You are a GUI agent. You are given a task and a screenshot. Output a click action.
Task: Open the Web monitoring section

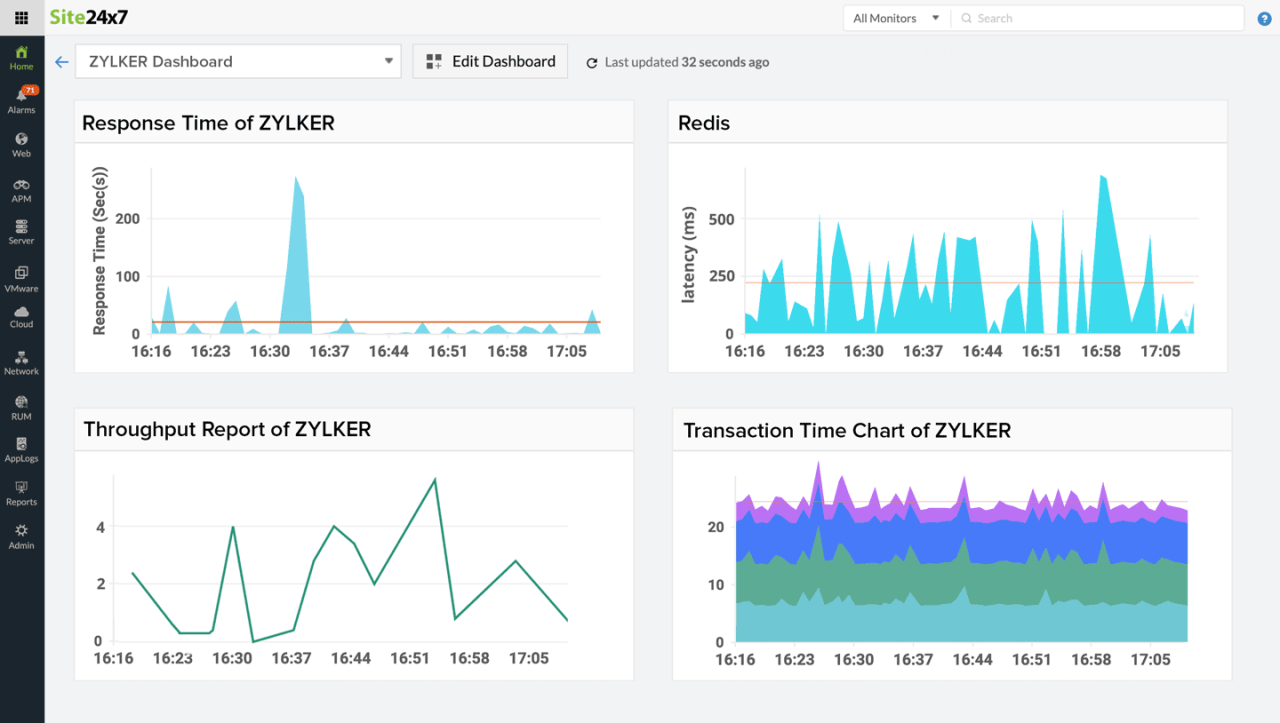click(21, 141)
